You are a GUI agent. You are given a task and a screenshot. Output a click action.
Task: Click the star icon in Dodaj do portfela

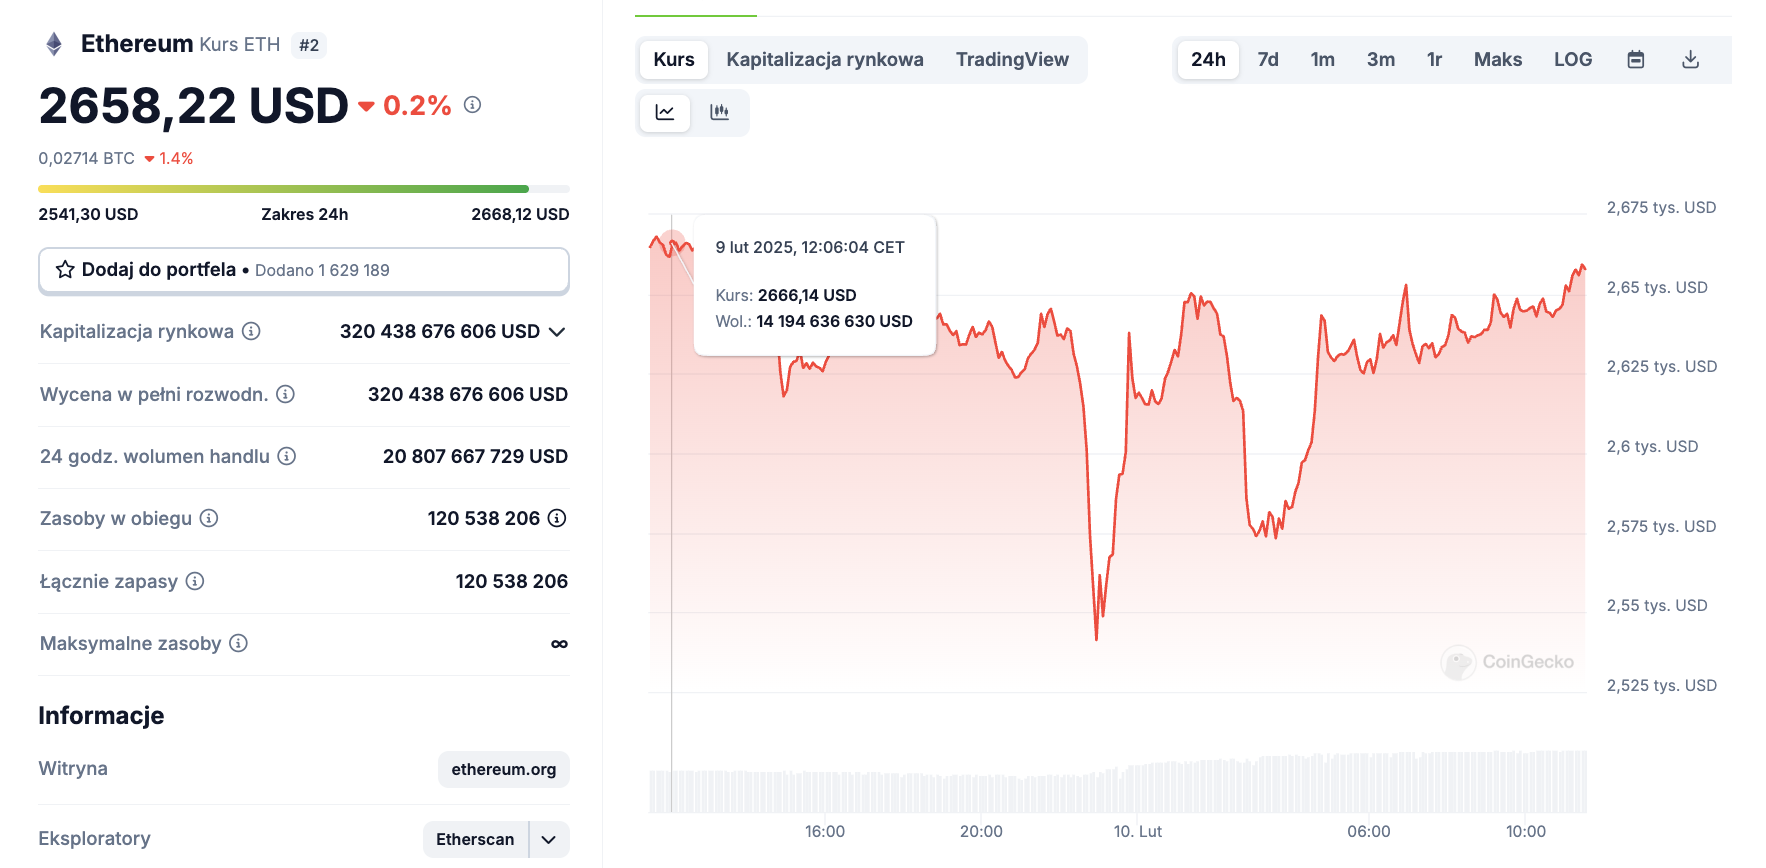pyautogui.click(x=65, y=270)
